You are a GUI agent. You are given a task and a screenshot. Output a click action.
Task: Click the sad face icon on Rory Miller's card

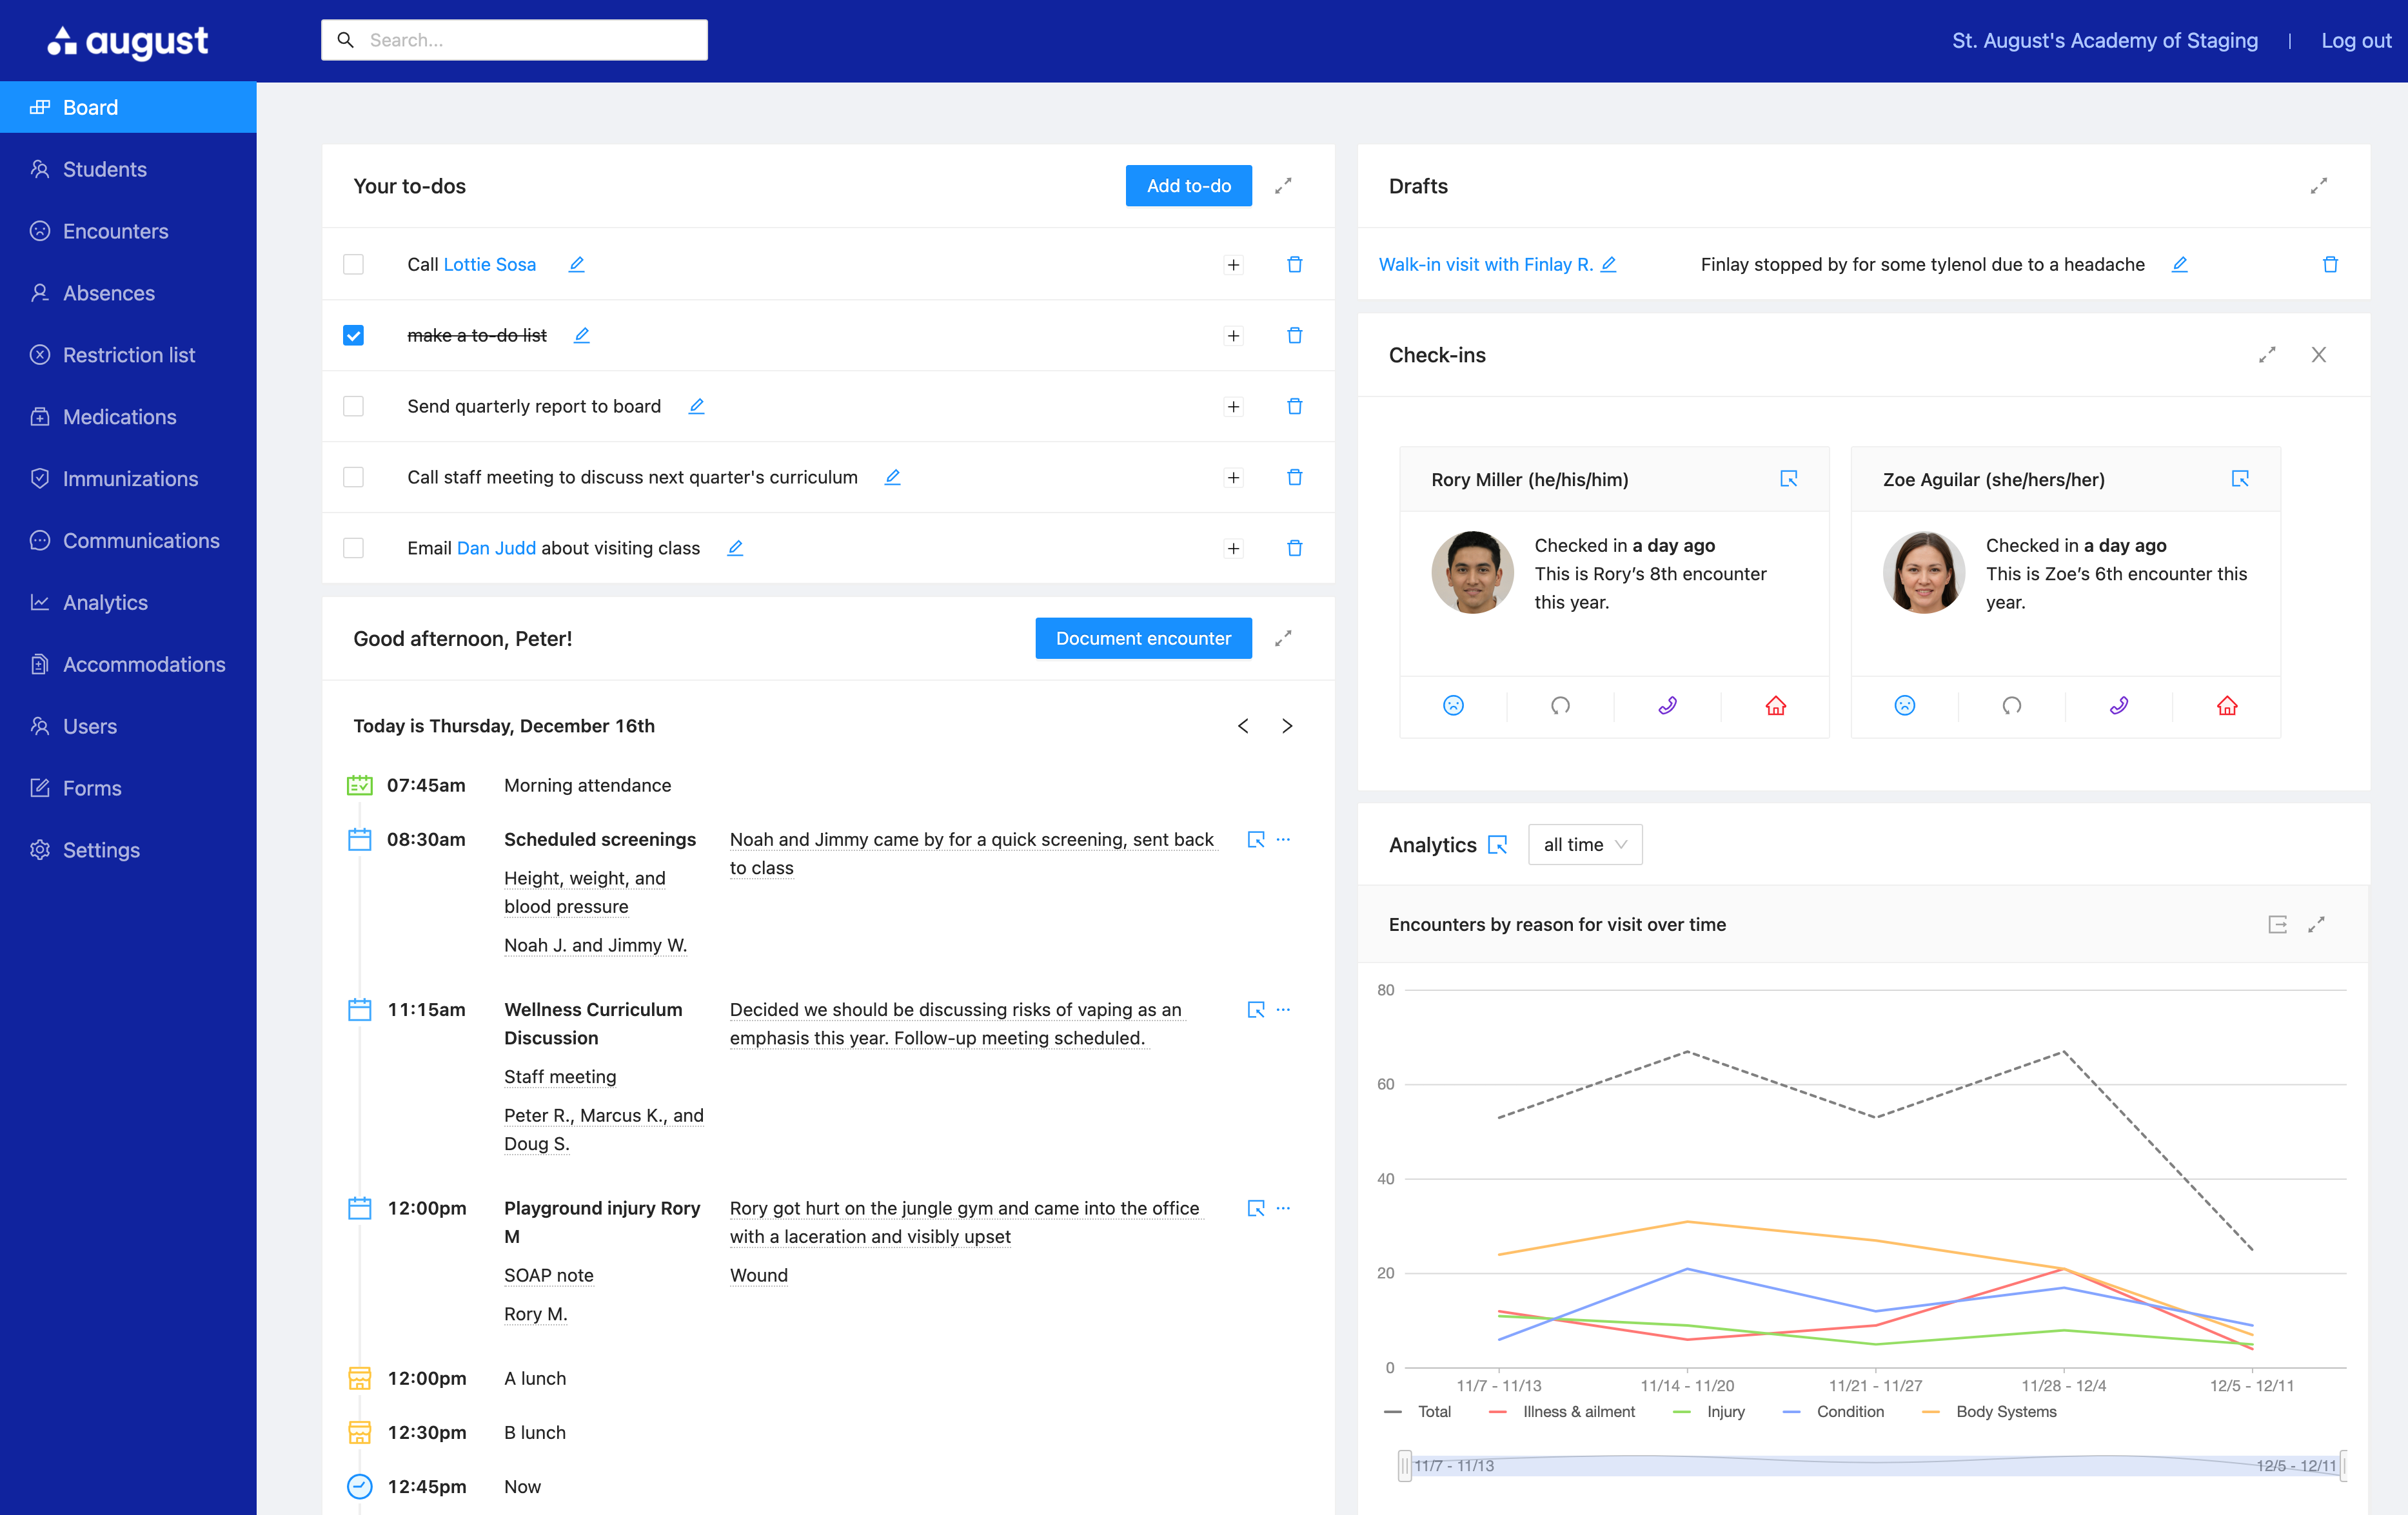tap(1453, 706)
